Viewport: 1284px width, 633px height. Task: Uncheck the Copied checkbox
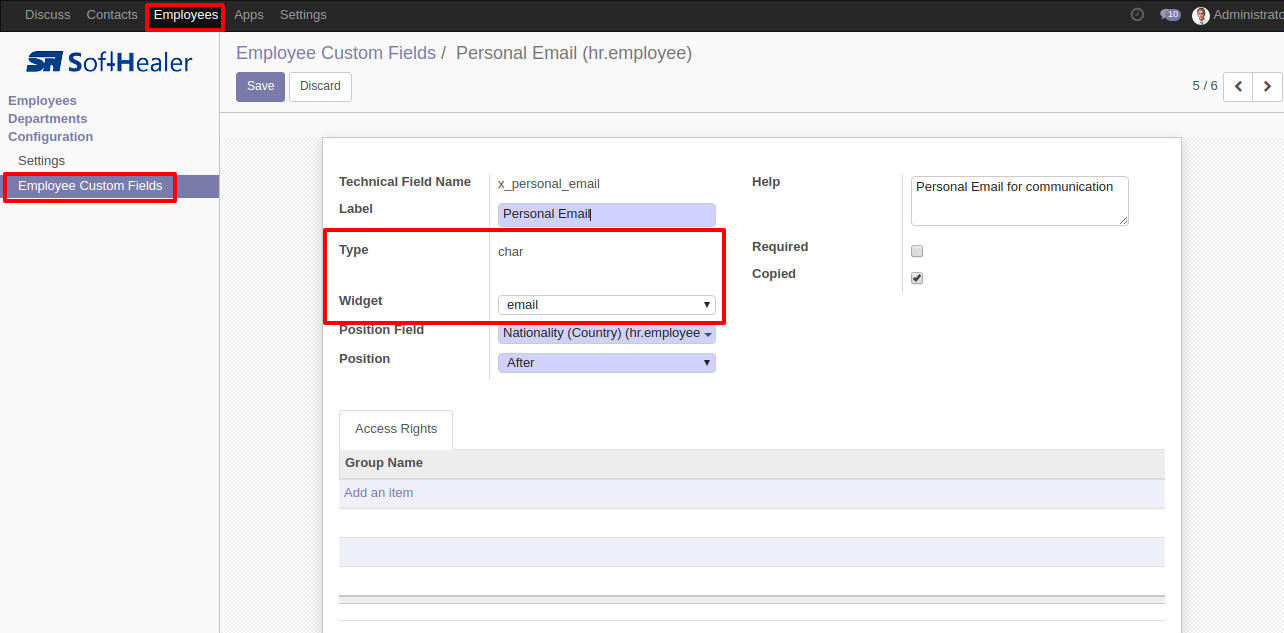tap(917, 278)
